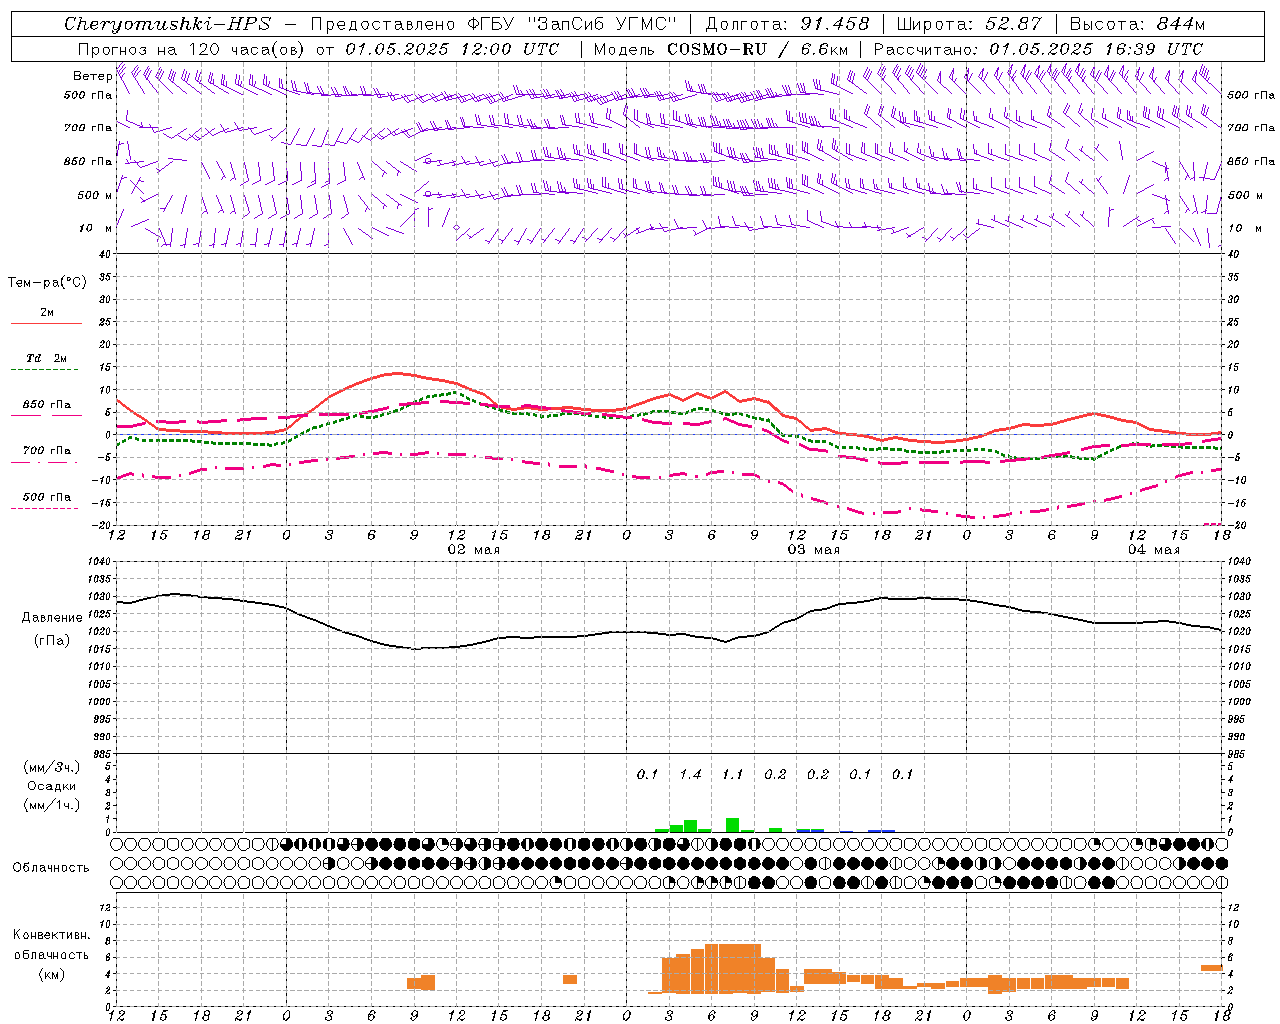Click the "(гПа)" unit label under Давление
The height and width of the screenshot is (1024, 1280).
coord(52,640)
